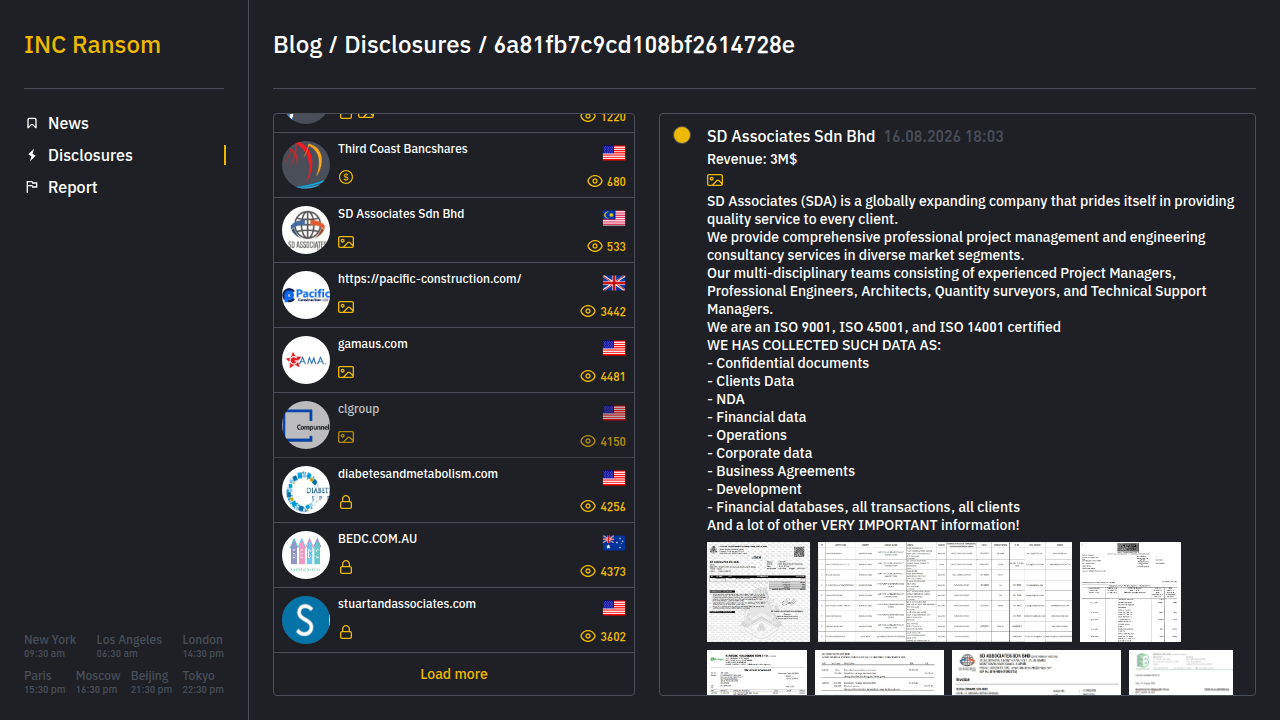Open the News section
Image resolution: width=1280 pixels, height=720 pixels.
[x=68, y=123]
